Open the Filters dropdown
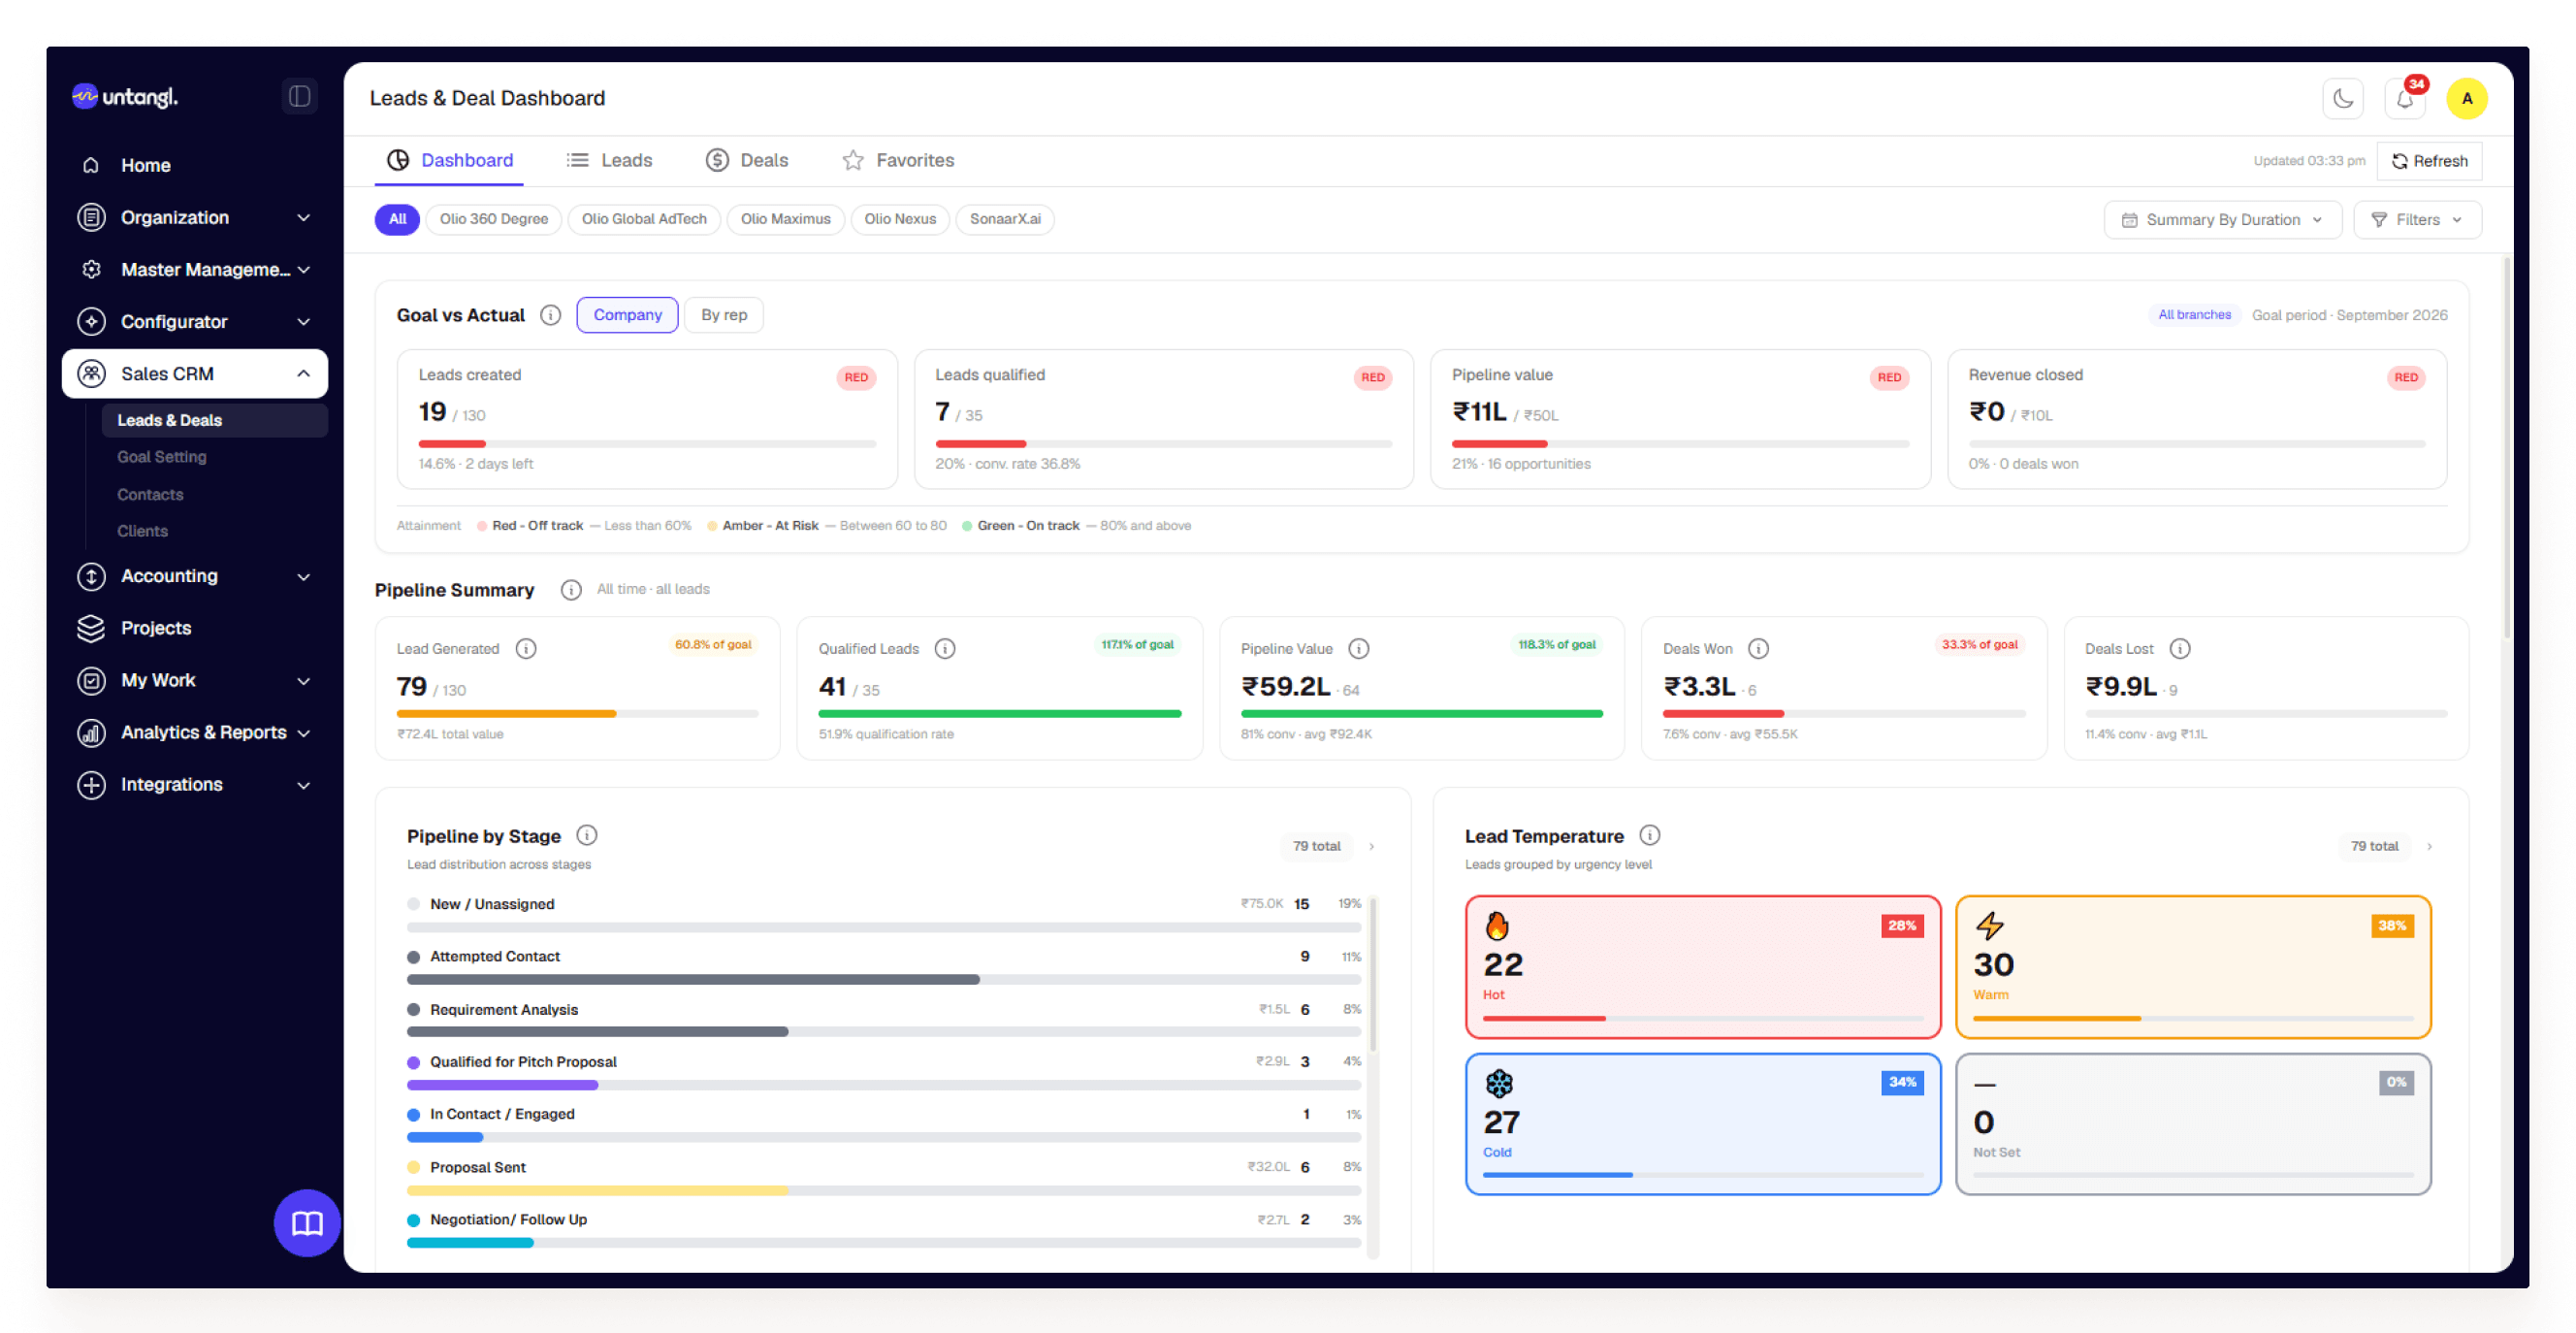 point(2417,220)
